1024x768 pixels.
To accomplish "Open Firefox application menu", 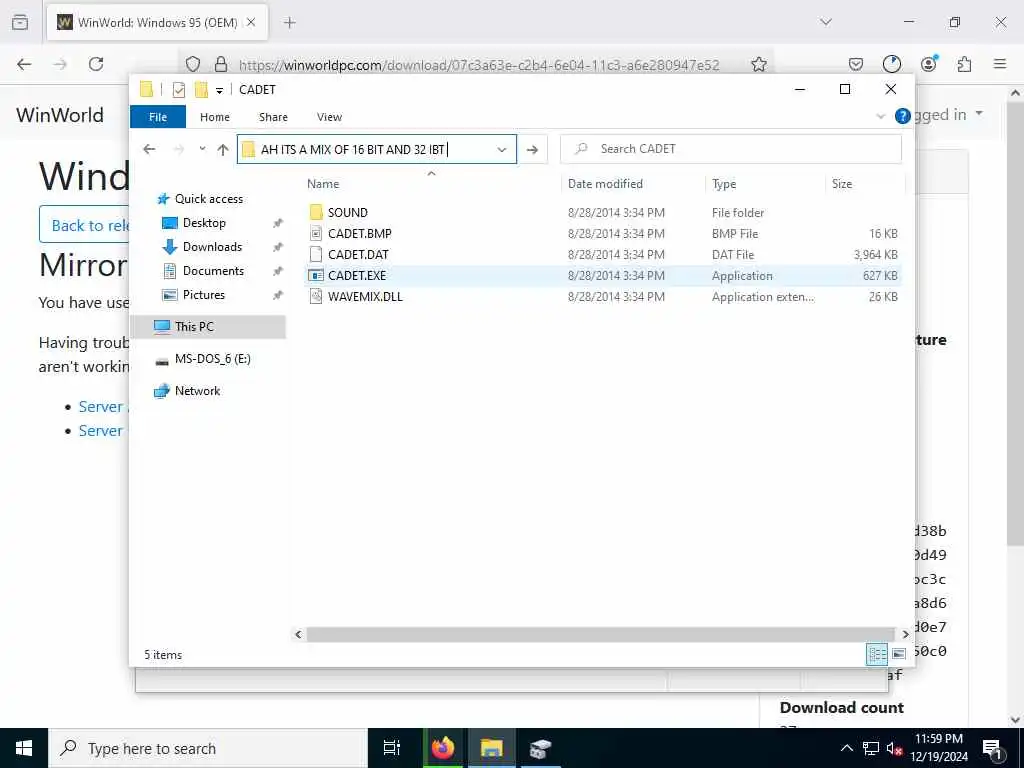I will 1000,64.
